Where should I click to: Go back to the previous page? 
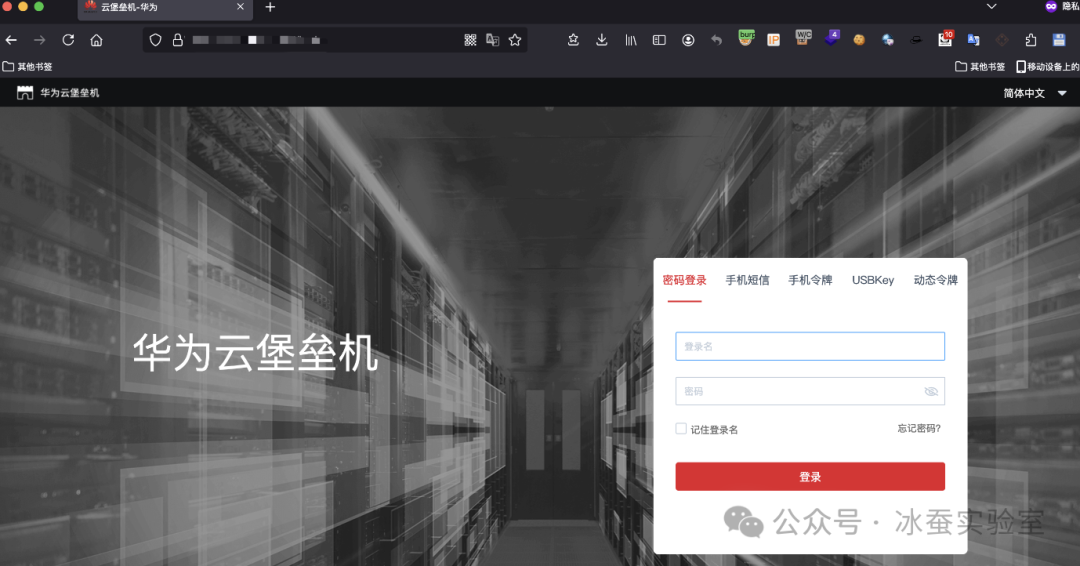pyautogui.click(x=11, y=40)
